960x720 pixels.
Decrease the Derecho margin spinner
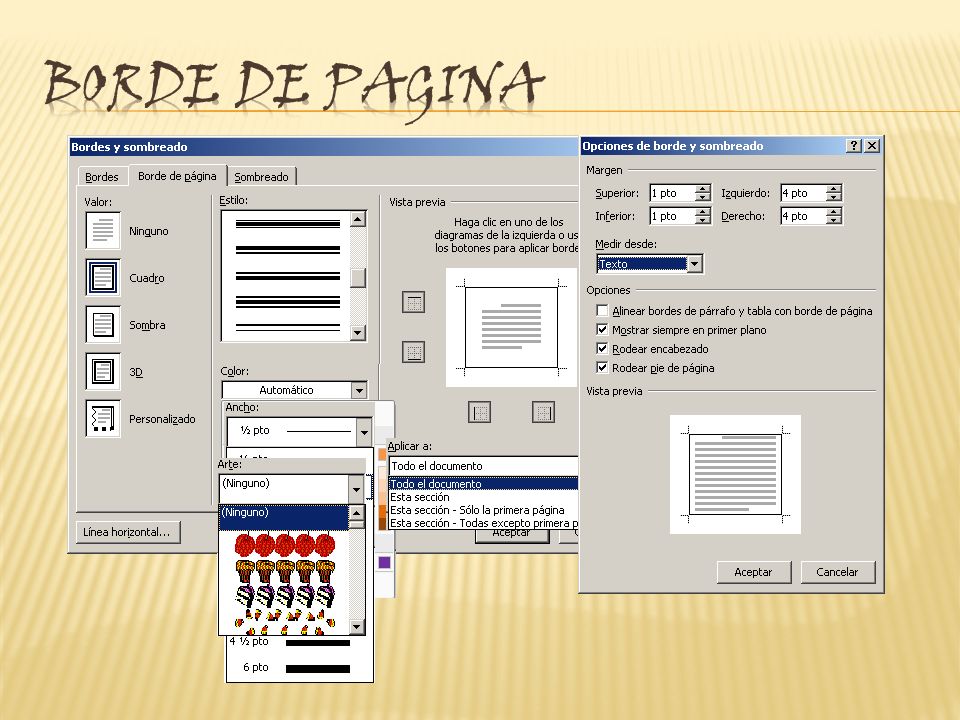pyautogui.click(x=833, y=220)
